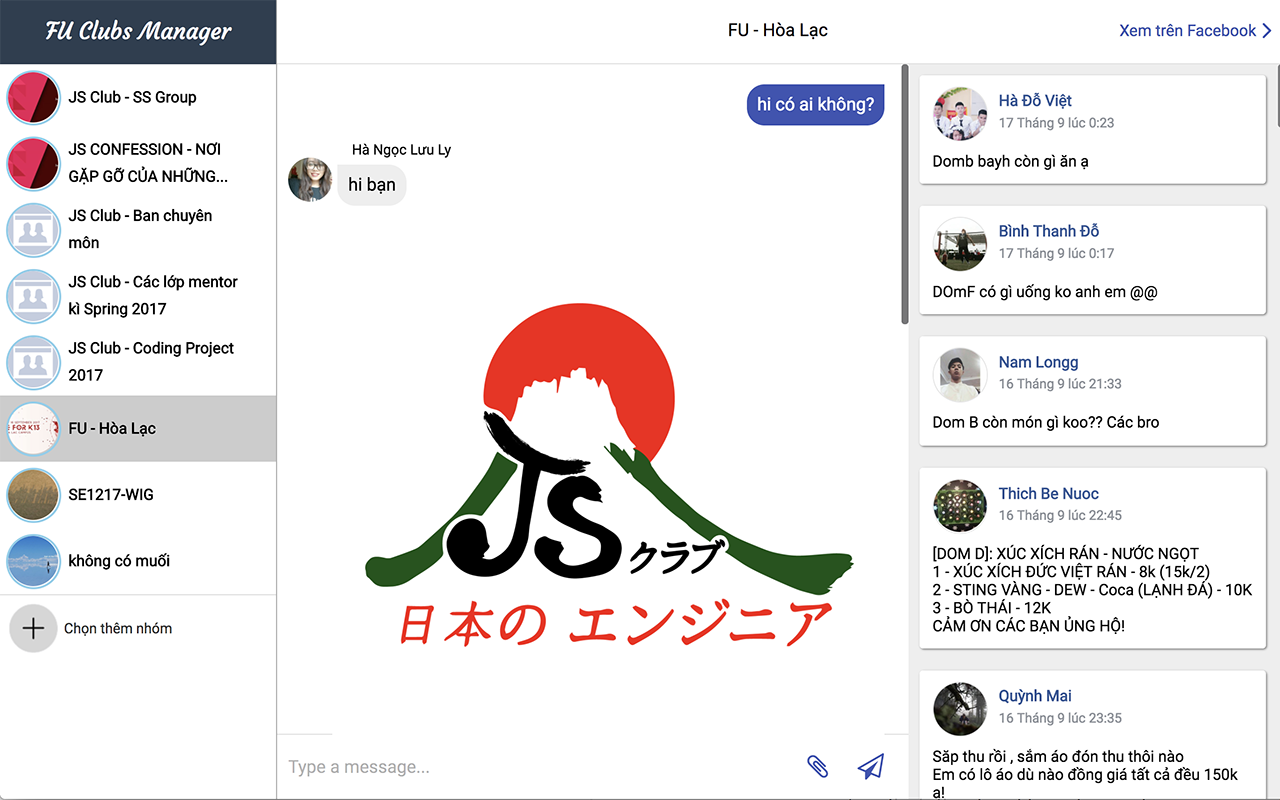Click the FU Clubs Manager title
Image resolution: width=1280 pixels, height=800 pixels.
tap(138, 31)
